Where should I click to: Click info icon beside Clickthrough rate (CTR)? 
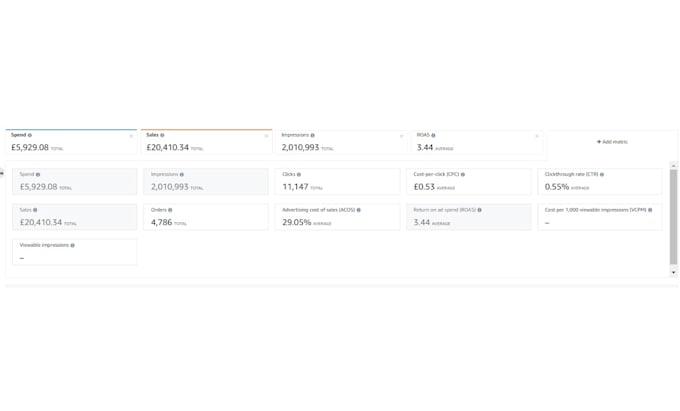tap(602, 174)
